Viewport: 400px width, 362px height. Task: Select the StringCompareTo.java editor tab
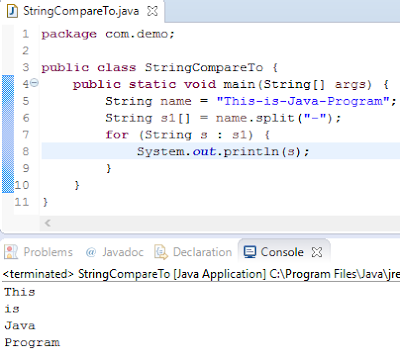82,11
